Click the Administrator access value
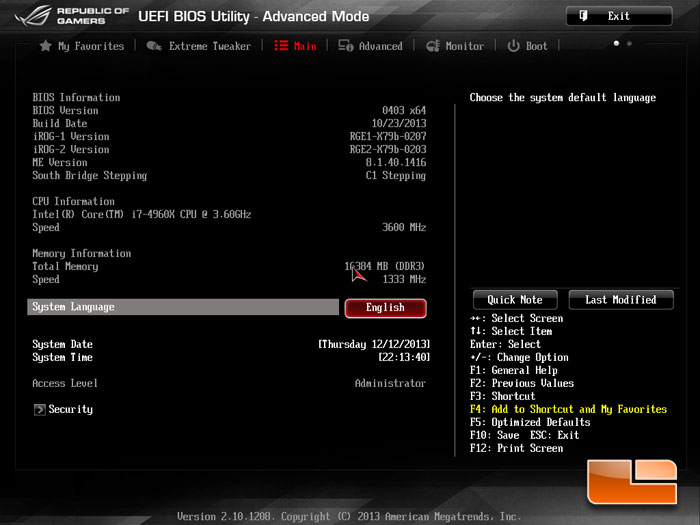 390,383
